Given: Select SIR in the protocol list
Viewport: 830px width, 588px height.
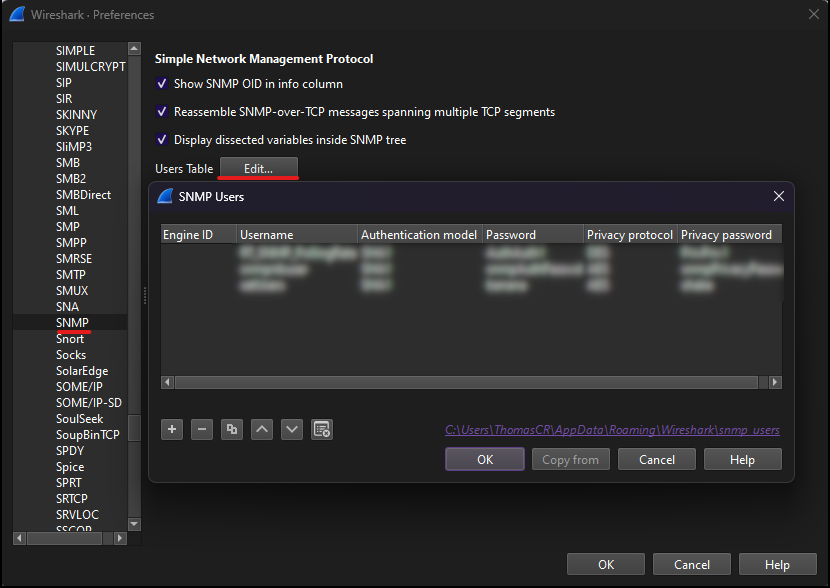Looking at the screenshot, I should 64,98.
